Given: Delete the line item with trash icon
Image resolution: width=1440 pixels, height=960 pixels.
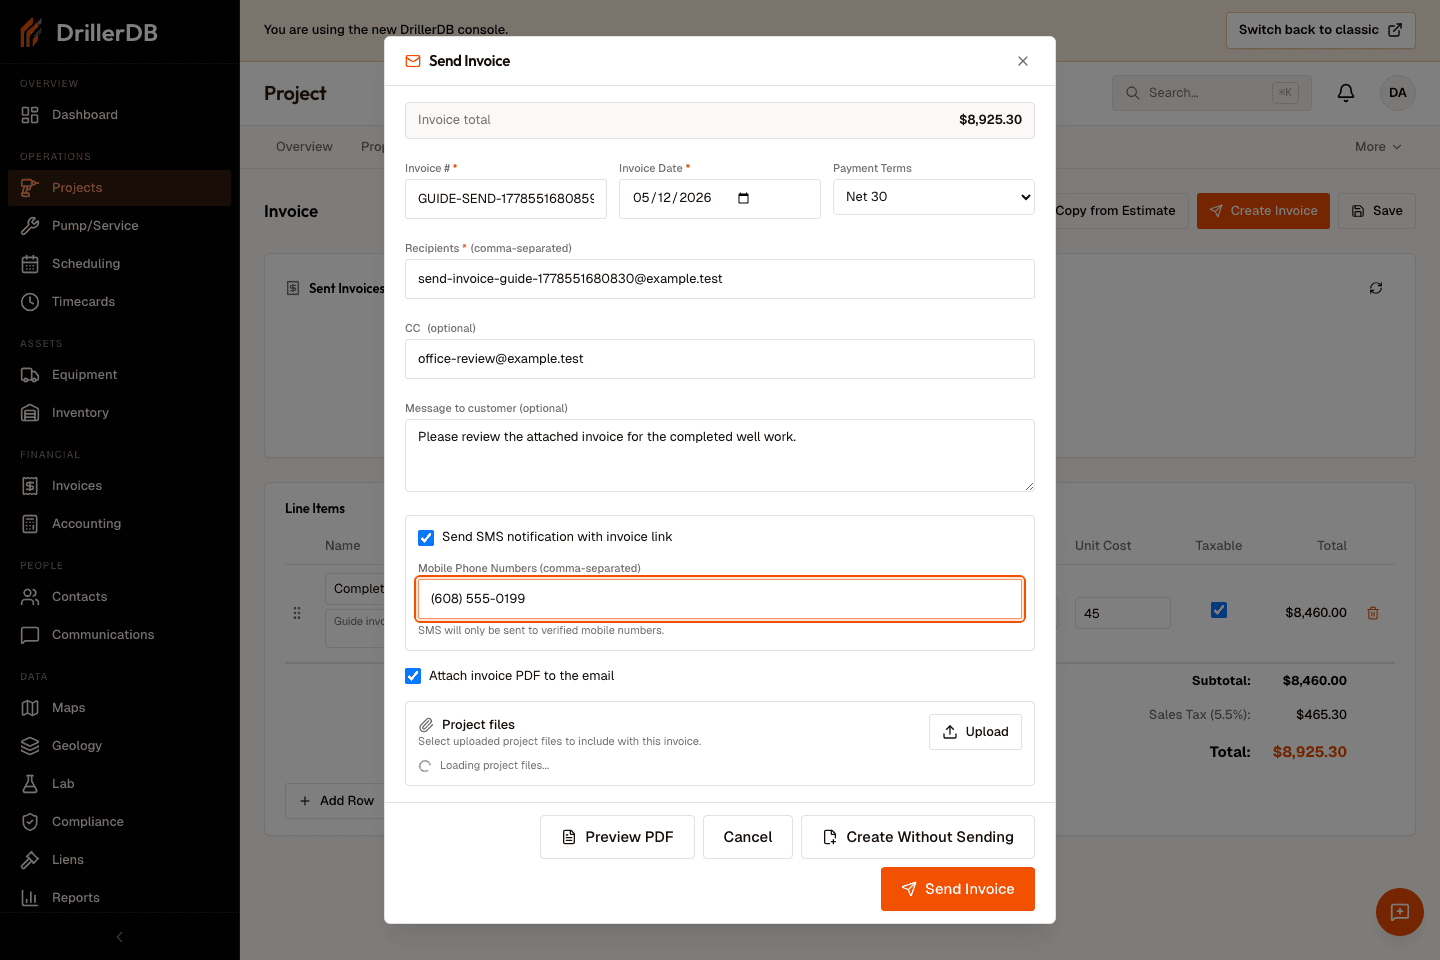Looking at the screenshot, I should click(x=1373, y=613).
